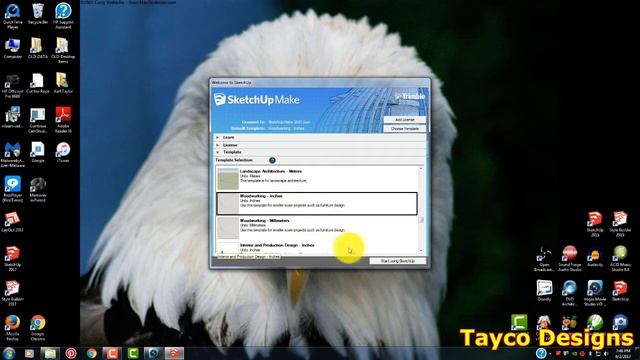Click the Template Selection help icon
The image size is (640, 360).
(272, 160)
